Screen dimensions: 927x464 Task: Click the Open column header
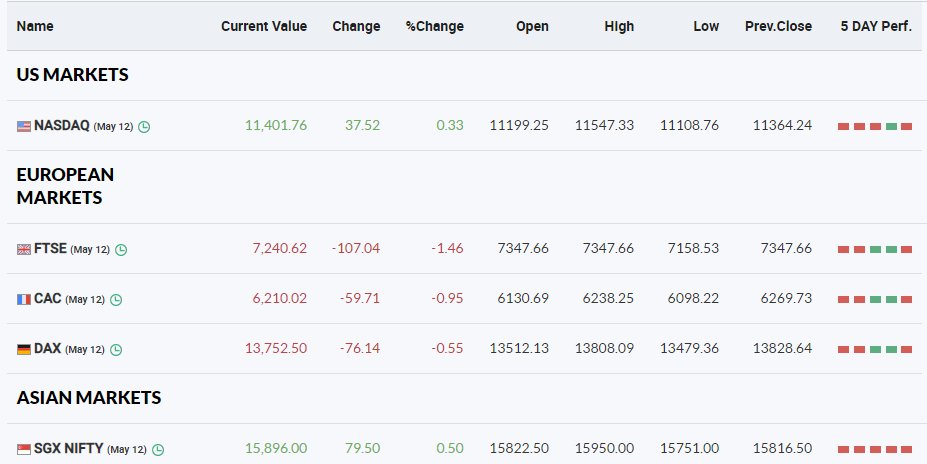pyautogui.click(x=532, y=27)
